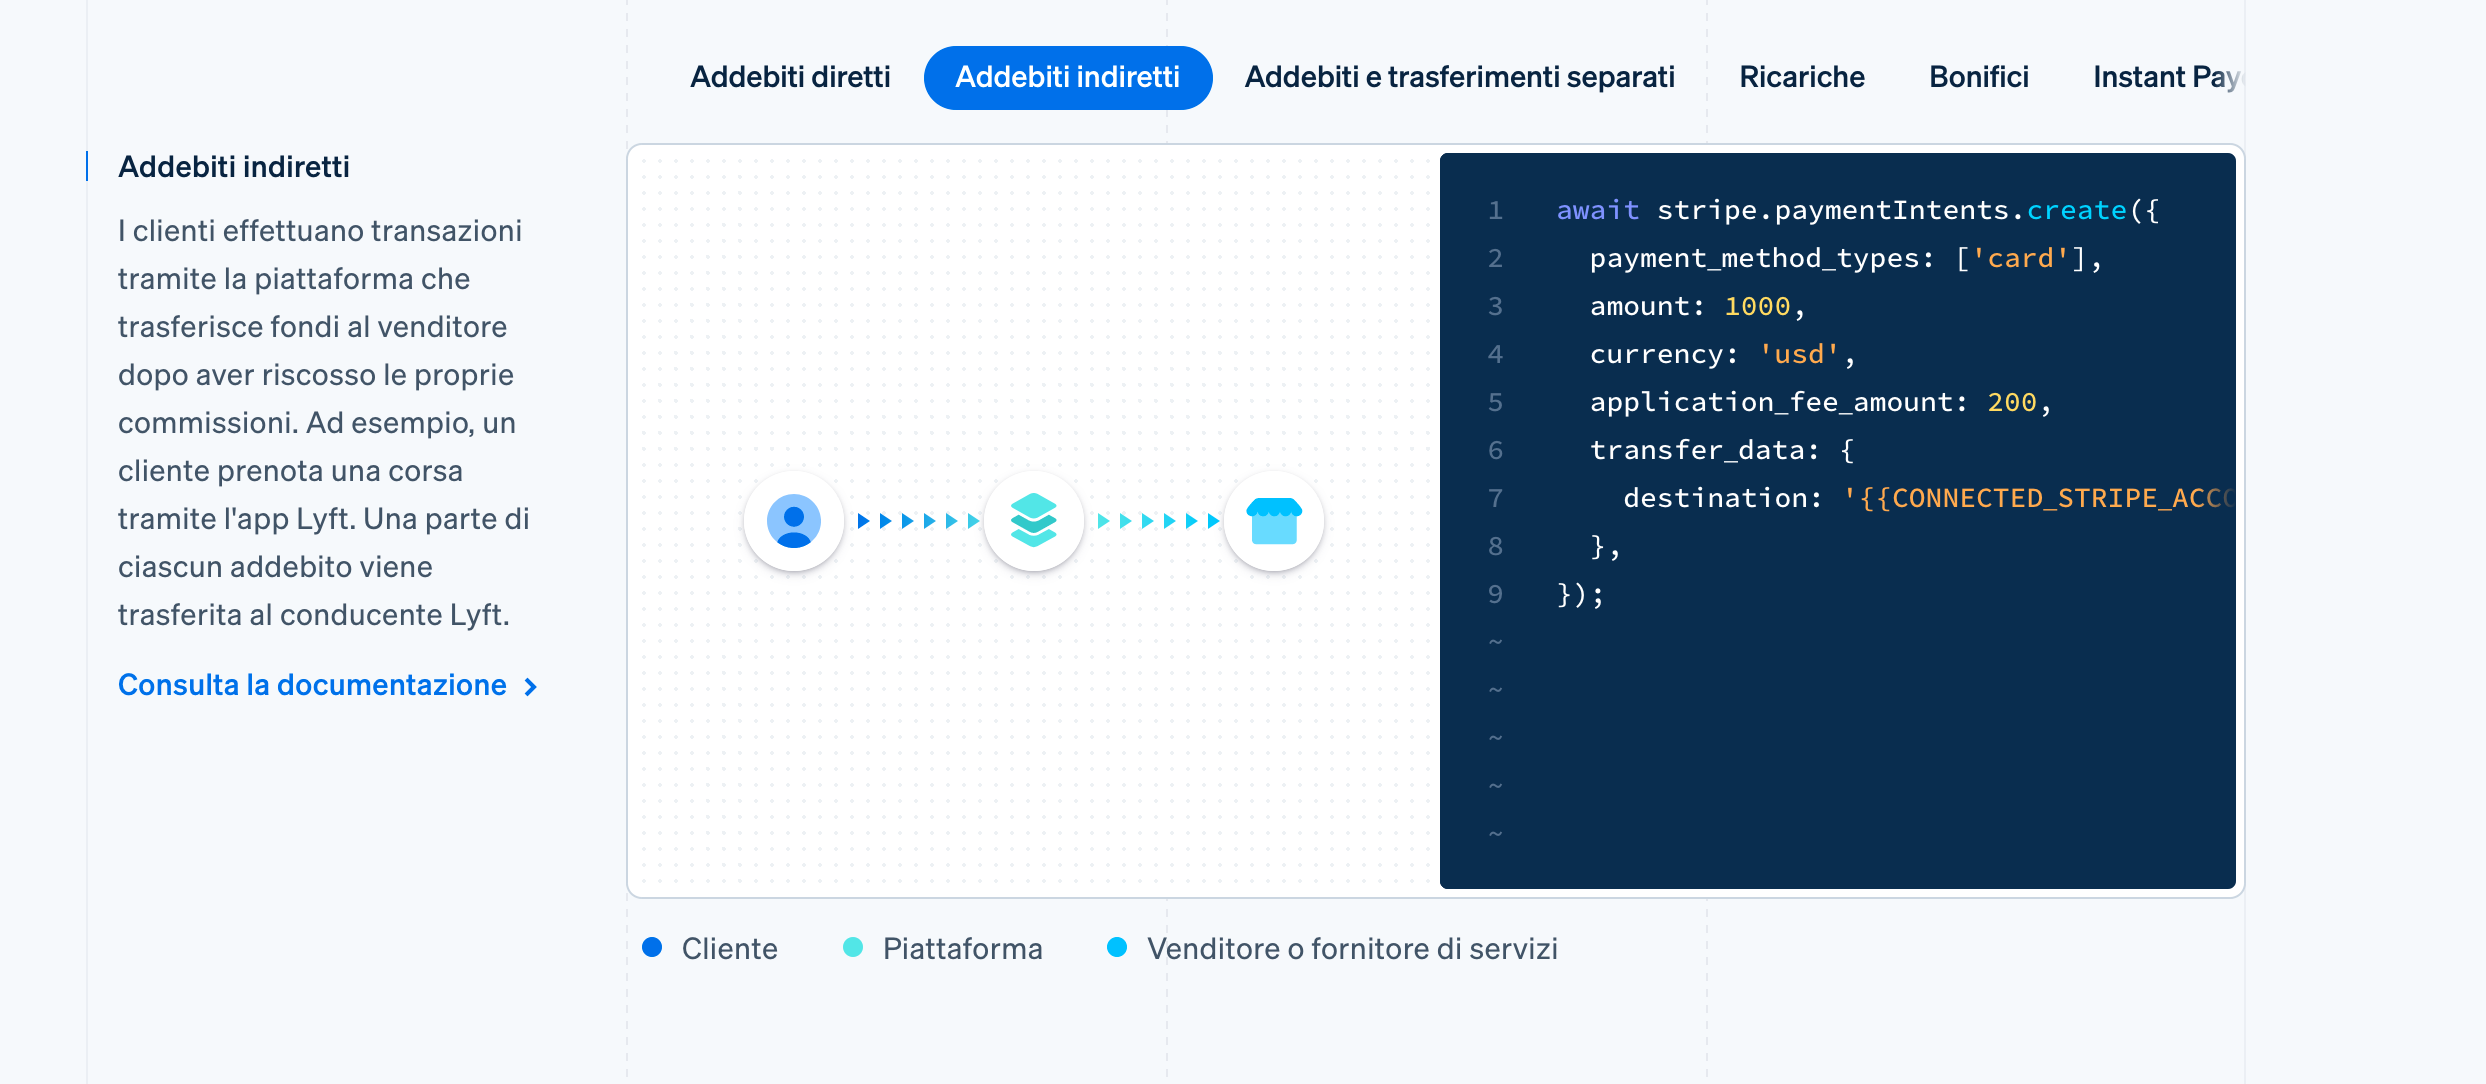This screenshot has width=2486, height=1084.
Task: Click the chevron after Consulta la documentazione
Action: tap(531, 687)
